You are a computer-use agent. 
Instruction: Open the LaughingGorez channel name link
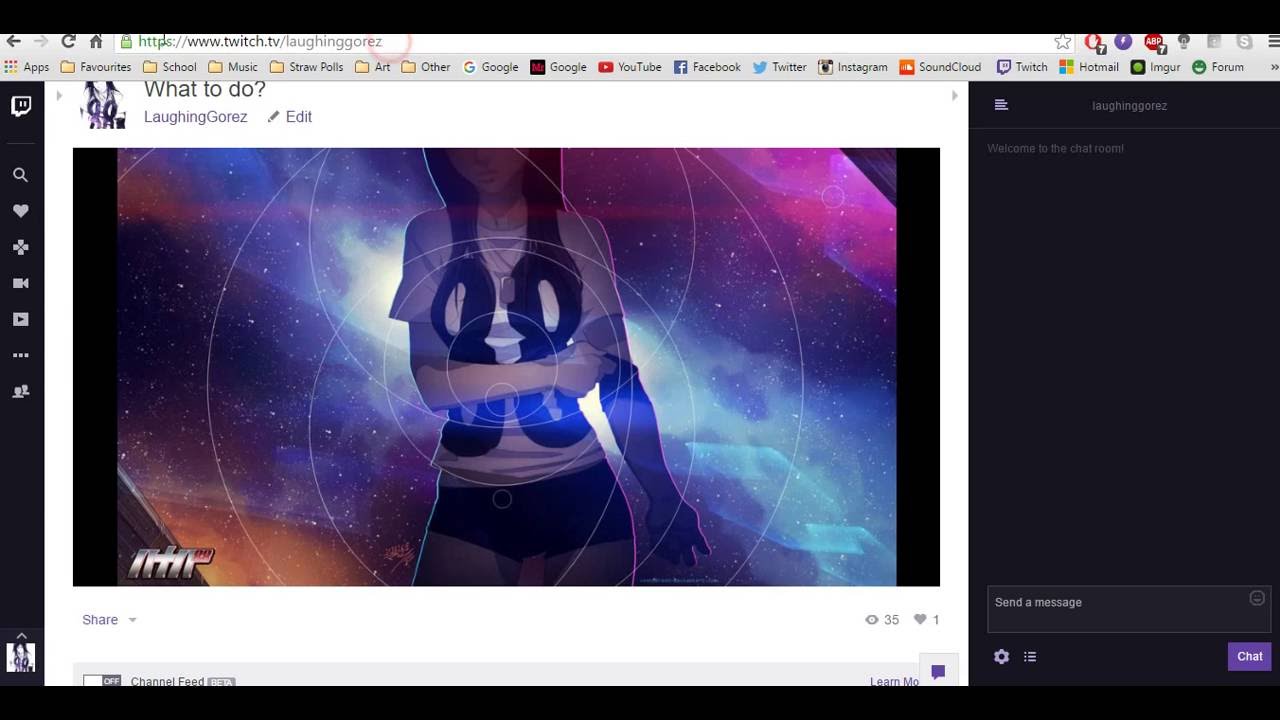(195, 117)
